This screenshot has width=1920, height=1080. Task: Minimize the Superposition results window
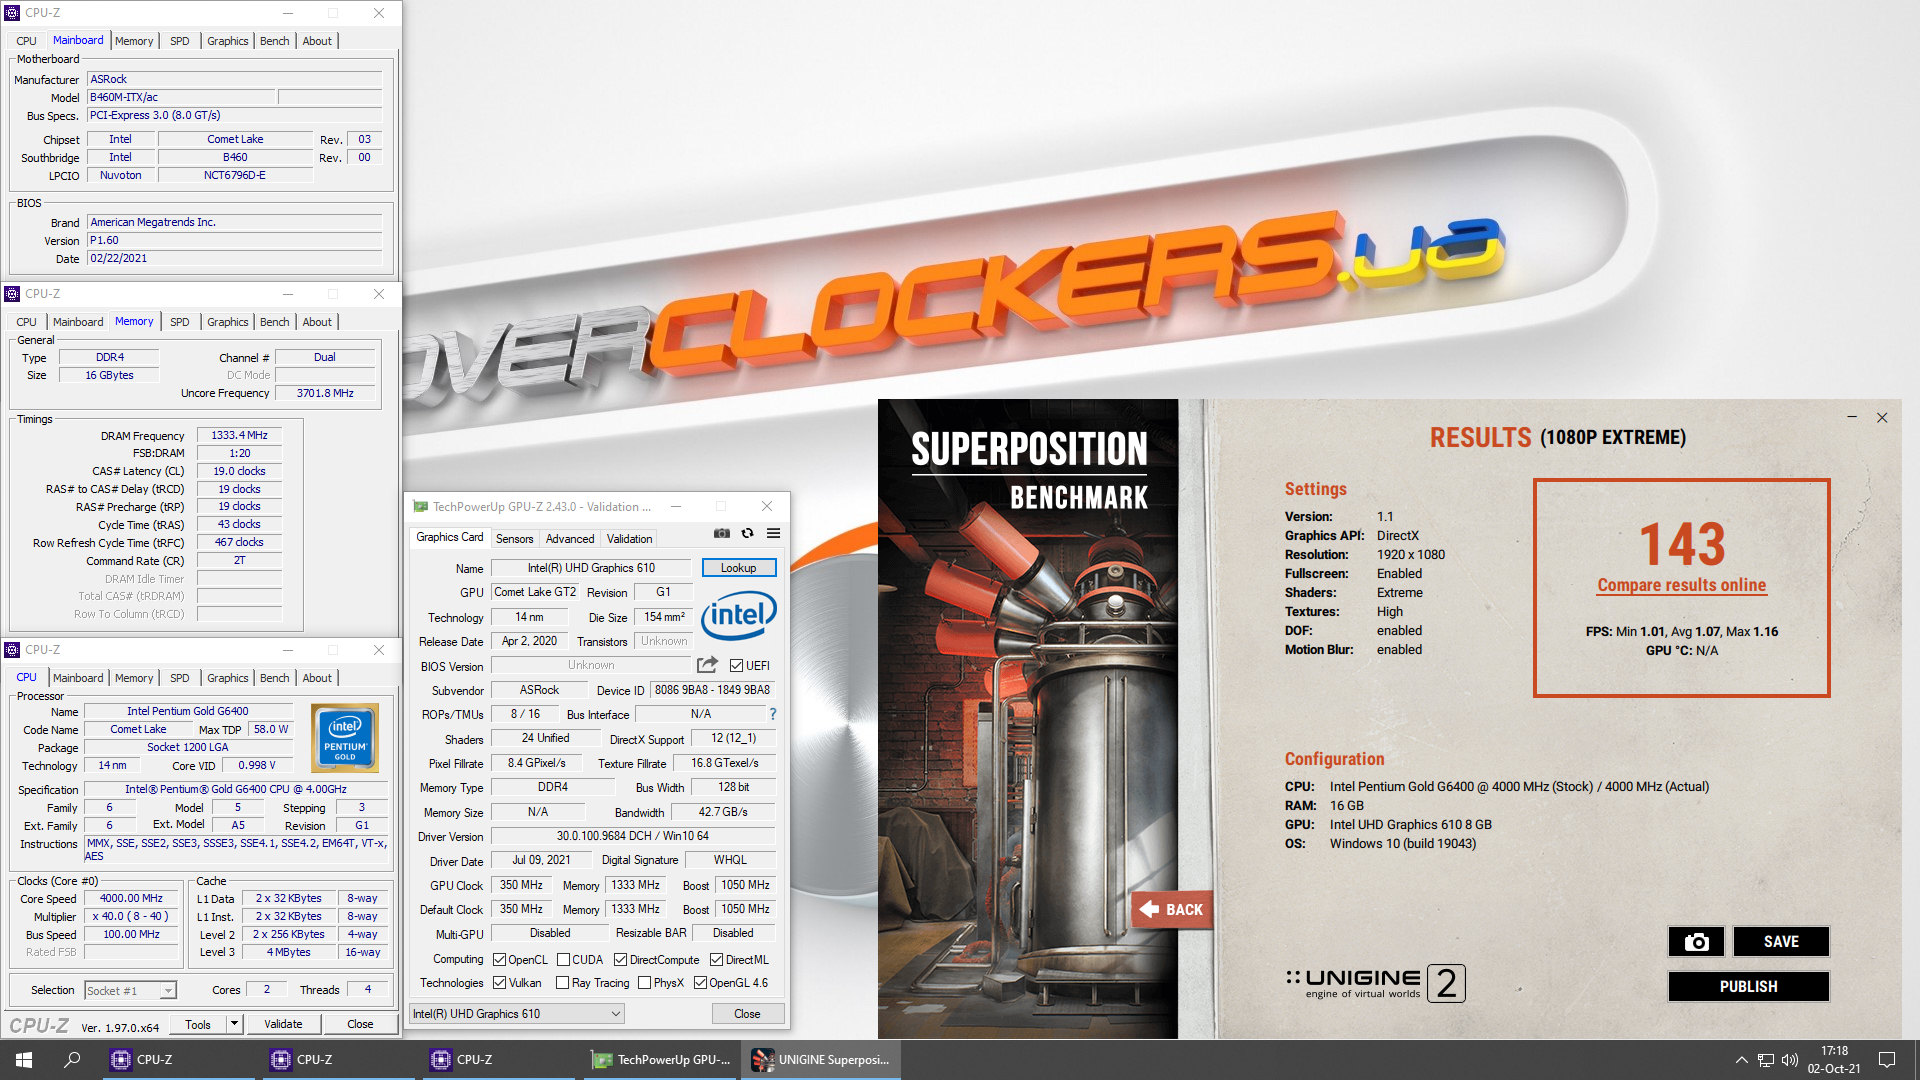tap(1852, 418)
